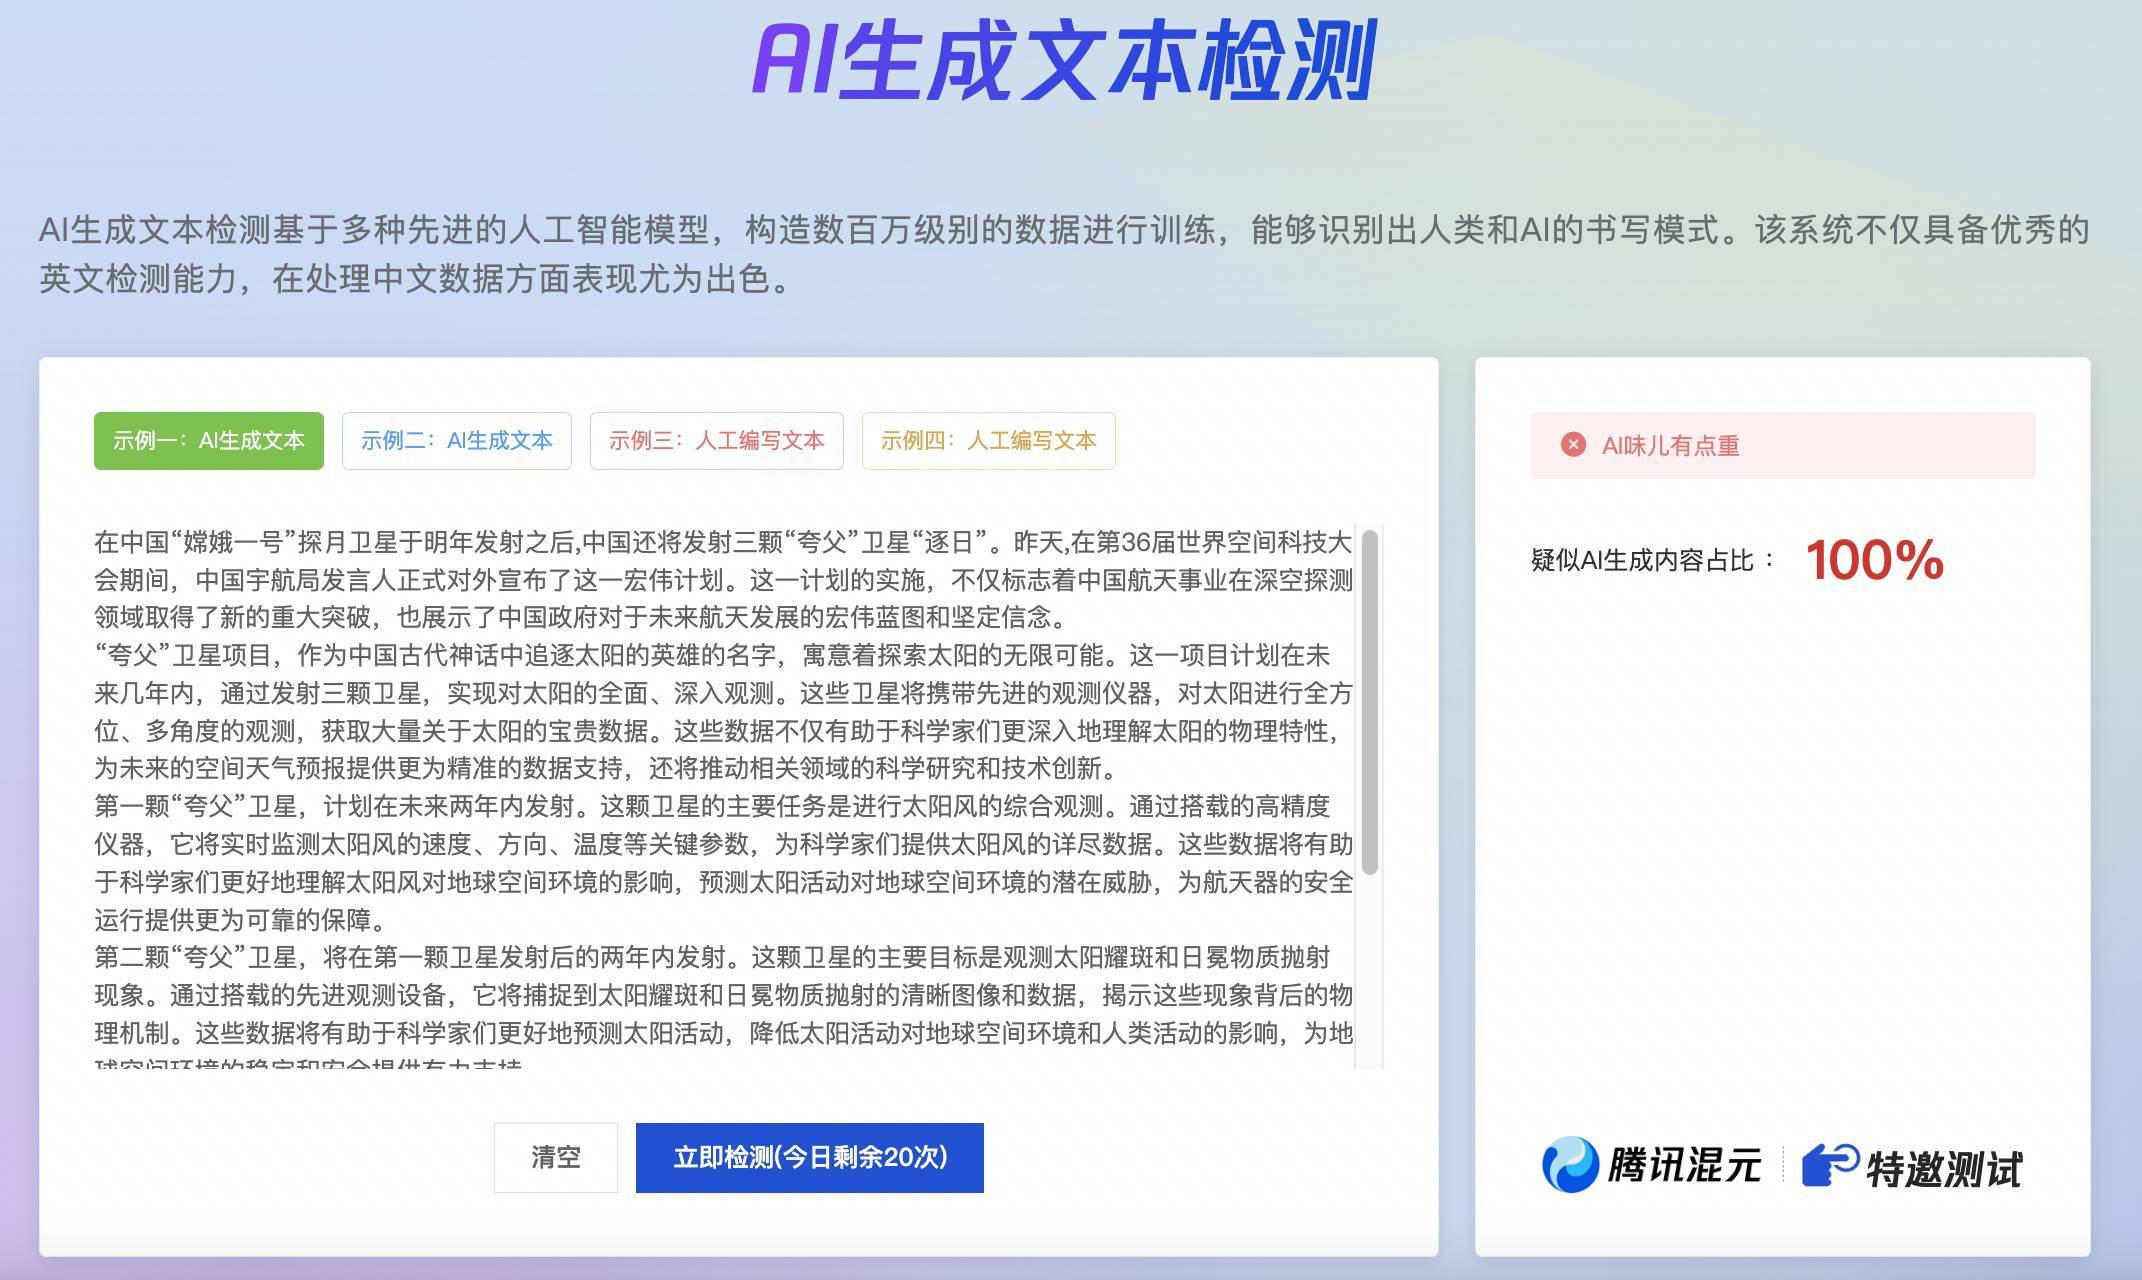Select example one: AI生成文本 green button
2142x1280 pixels.
209,441
